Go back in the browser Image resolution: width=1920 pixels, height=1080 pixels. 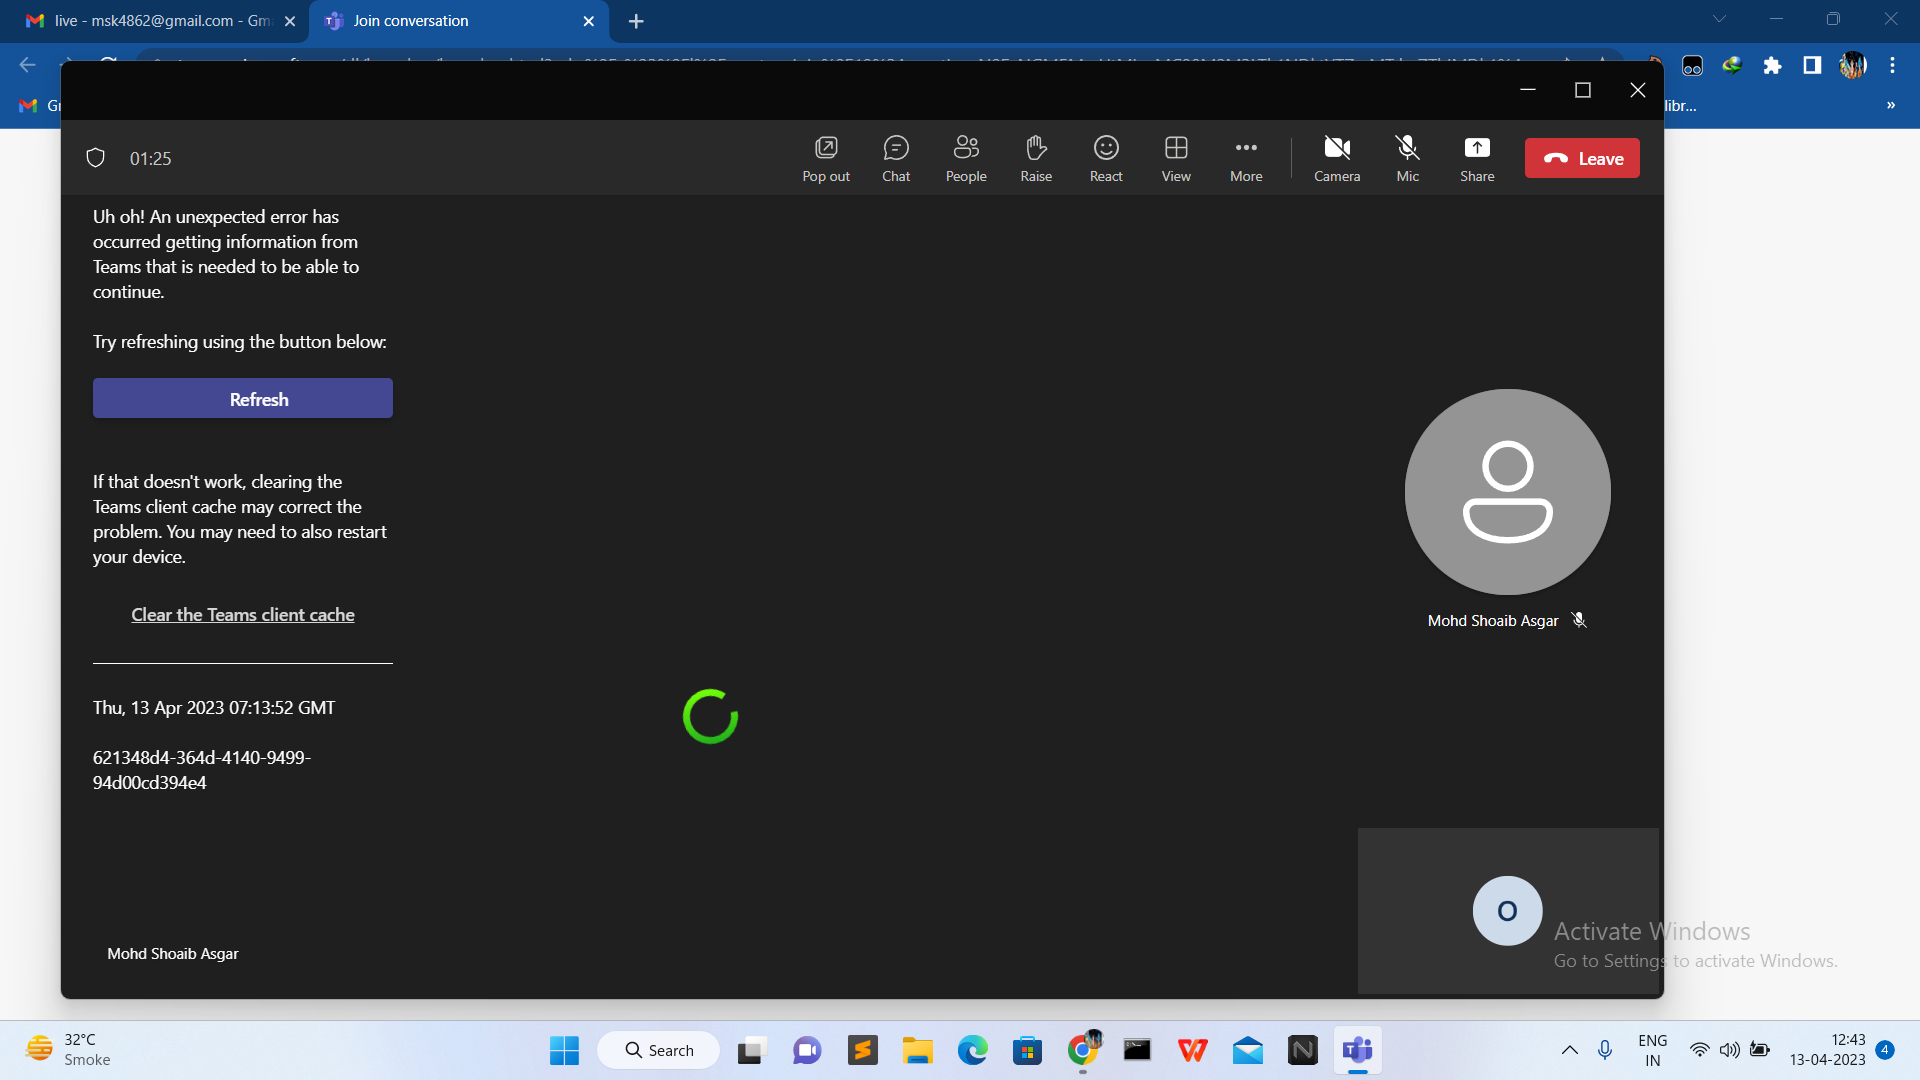tap(27, 65)
